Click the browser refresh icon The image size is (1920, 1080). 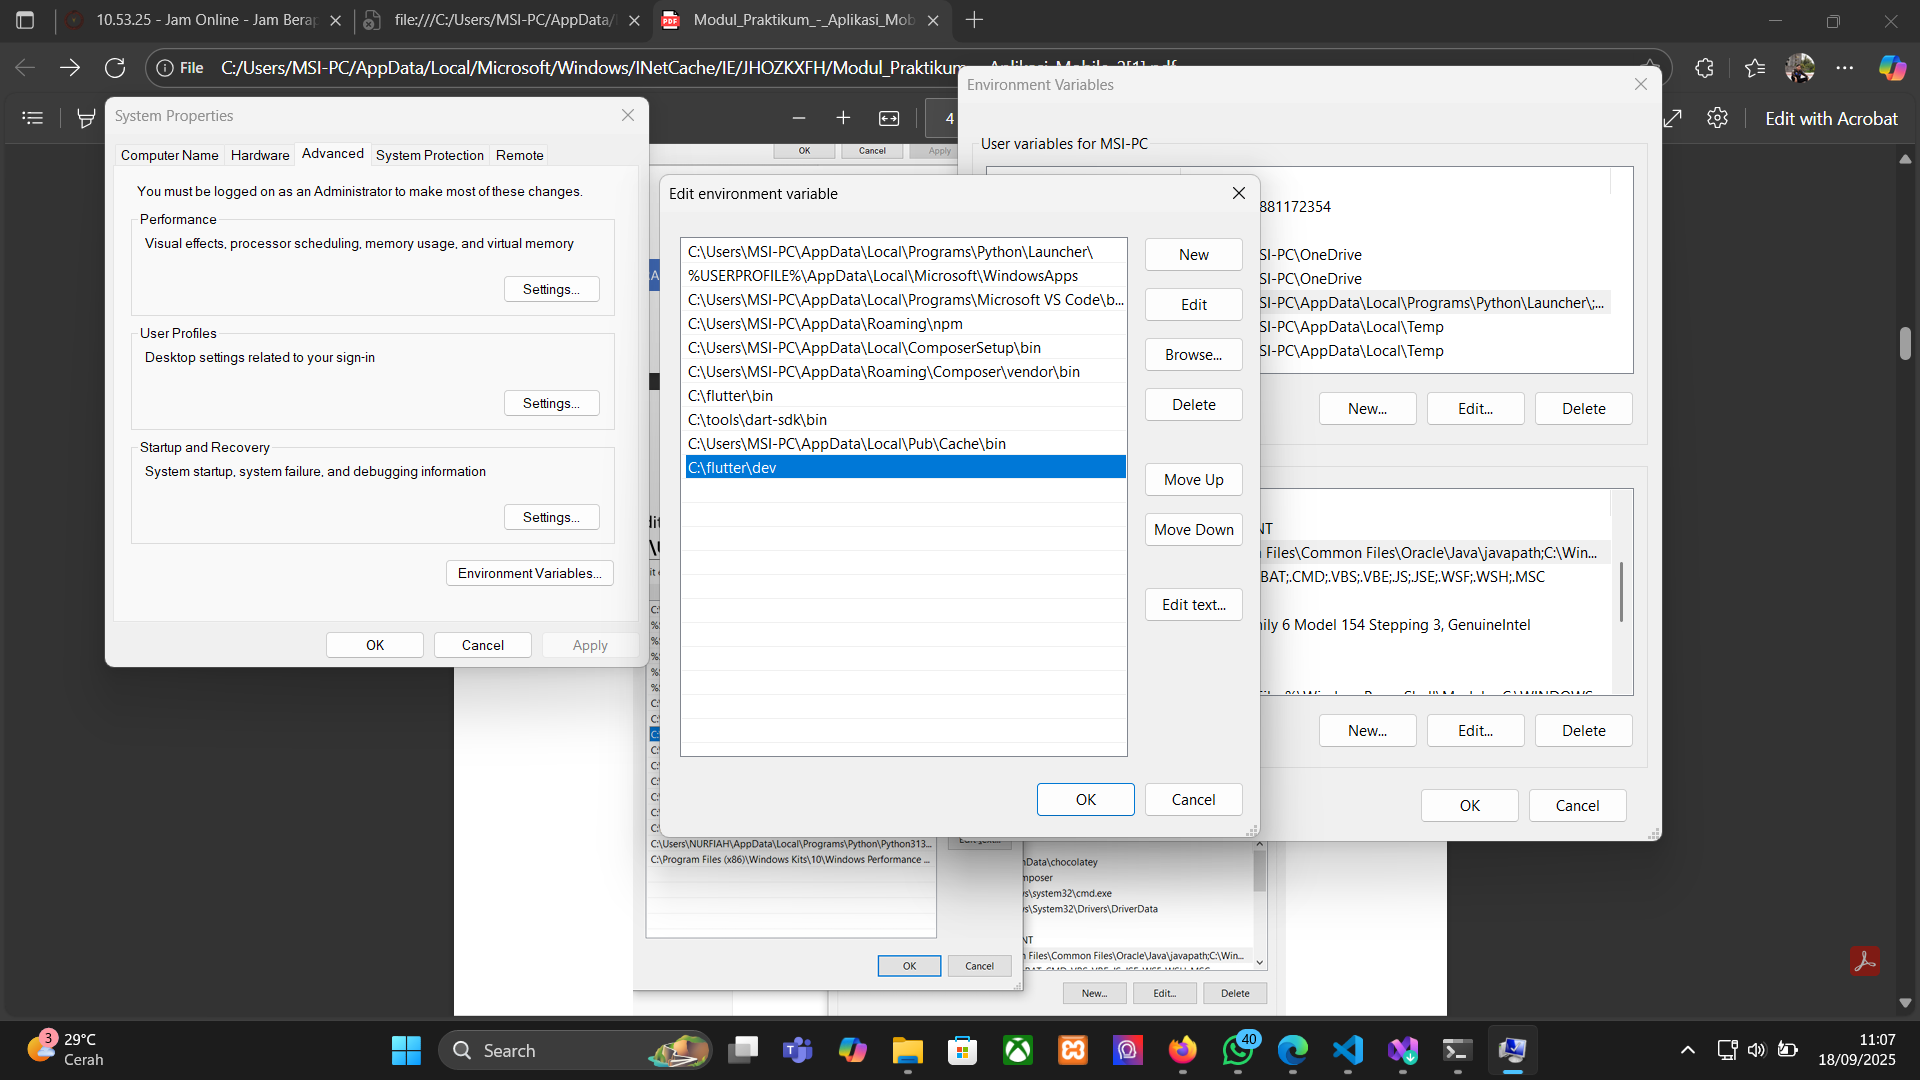pos(115,68)
